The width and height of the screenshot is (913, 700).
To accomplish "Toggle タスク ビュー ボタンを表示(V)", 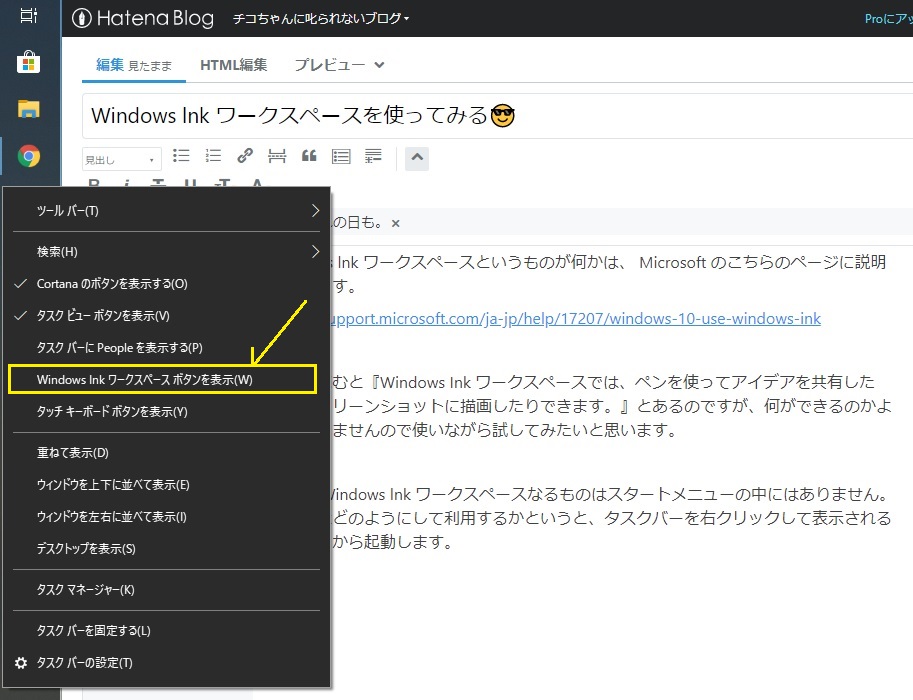I will tap(166, 316).
